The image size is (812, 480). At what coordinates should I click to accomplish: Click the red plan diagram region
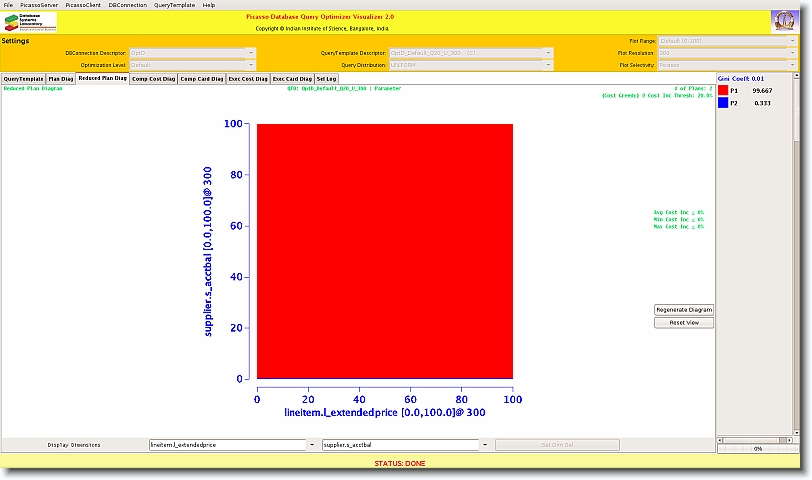point(385,251)
